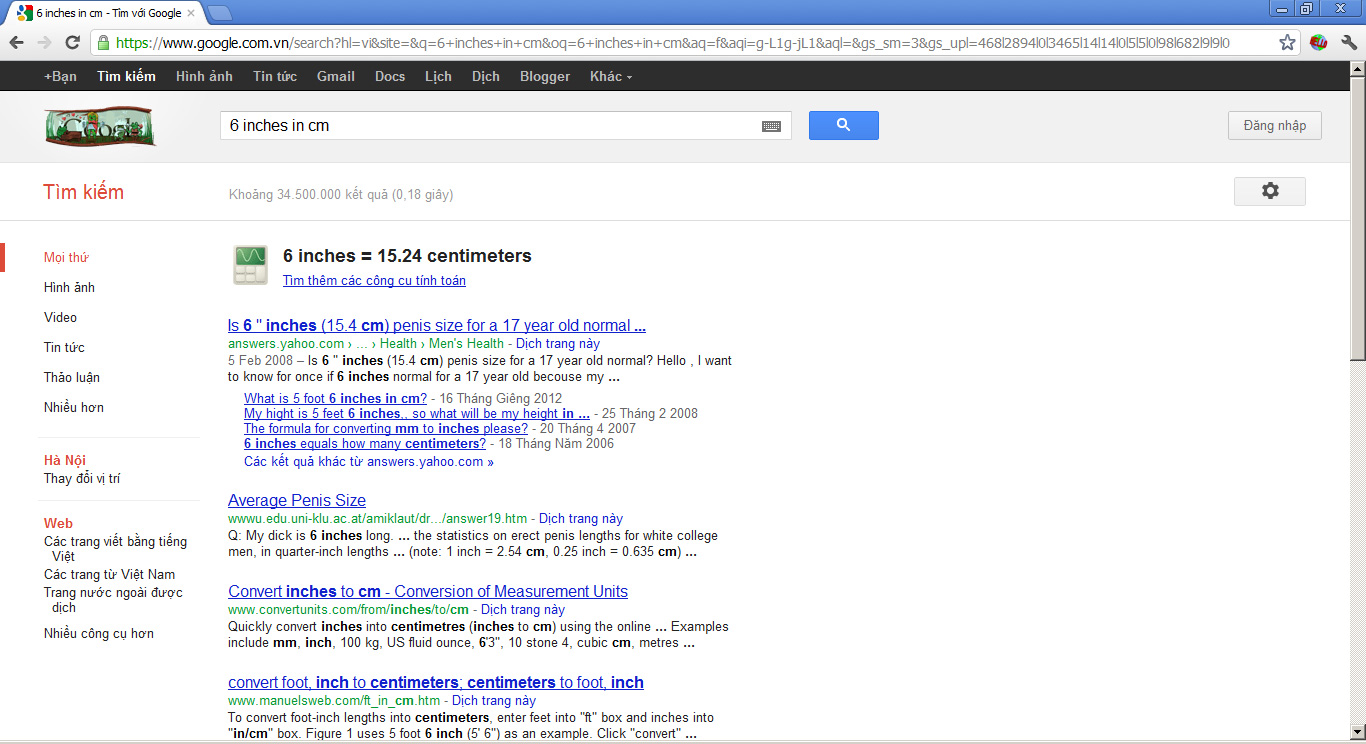Open Gmail from the top bar
Image resolution: width=1366 pixels, height=744 pixels.
(x=336, y=76)
